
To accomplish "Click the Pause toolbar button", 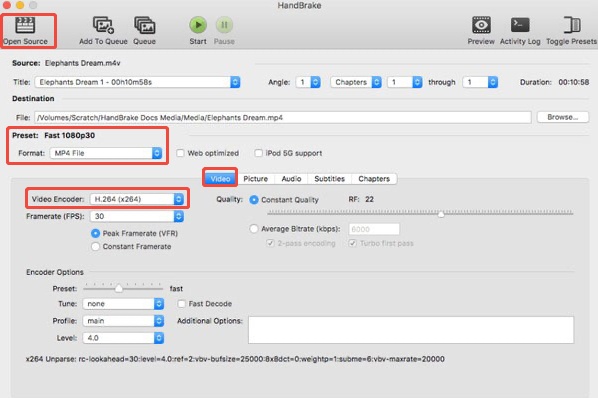I will [224, 25].
